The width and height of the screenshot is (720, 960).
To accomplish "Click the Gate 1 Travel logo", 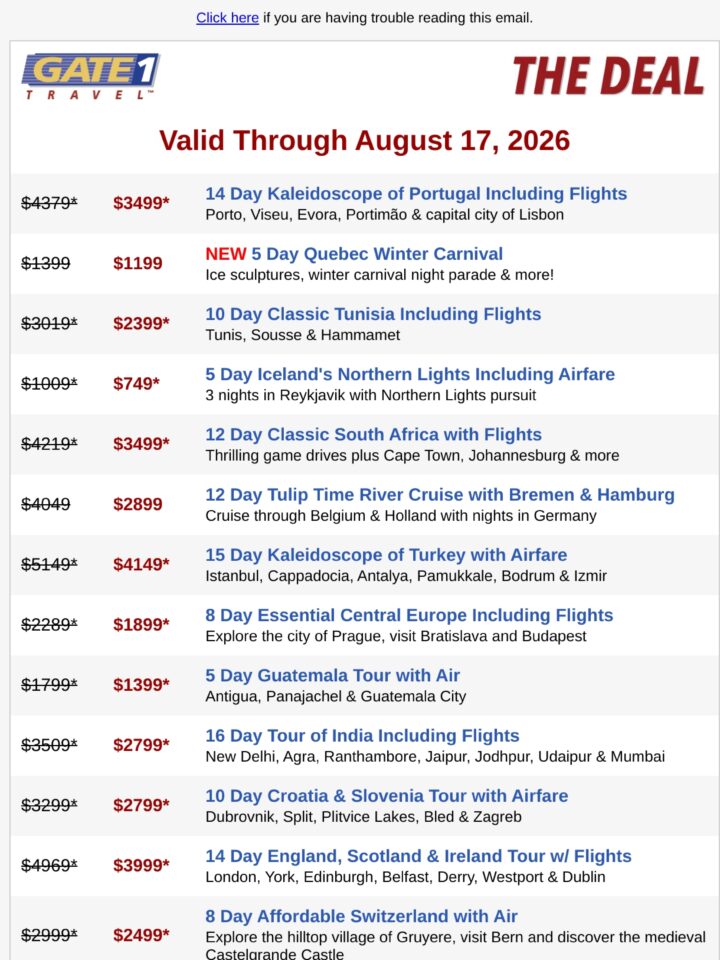I will click(91, 76).
